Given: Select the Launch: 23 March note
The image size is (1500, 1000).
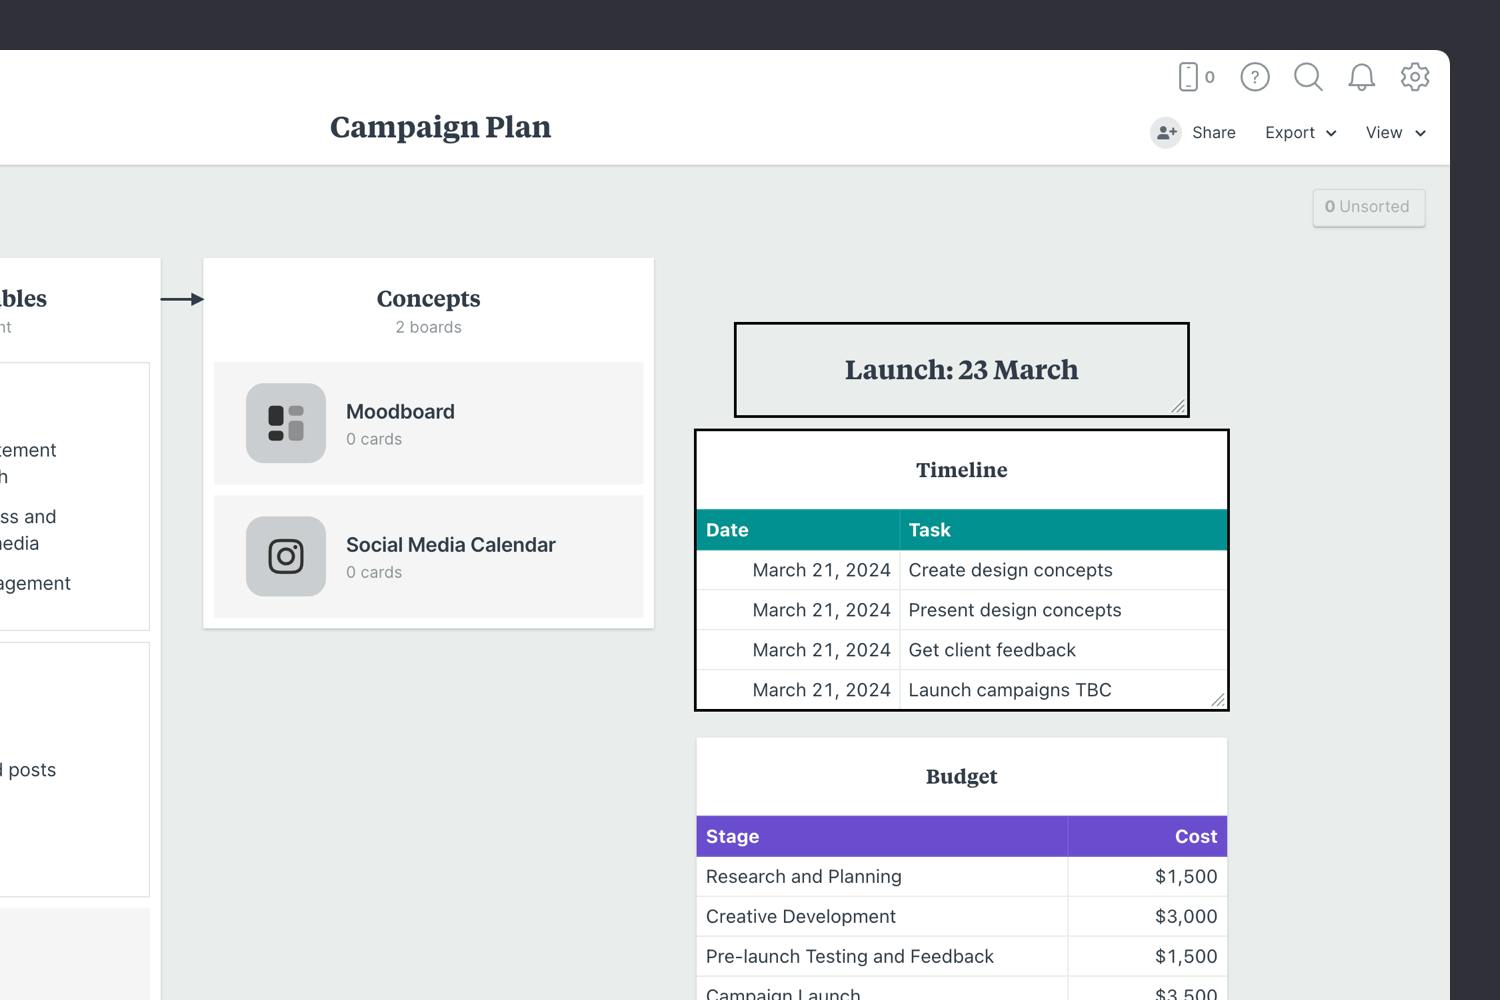Looking at the screenshot, I should click(961, 369).
